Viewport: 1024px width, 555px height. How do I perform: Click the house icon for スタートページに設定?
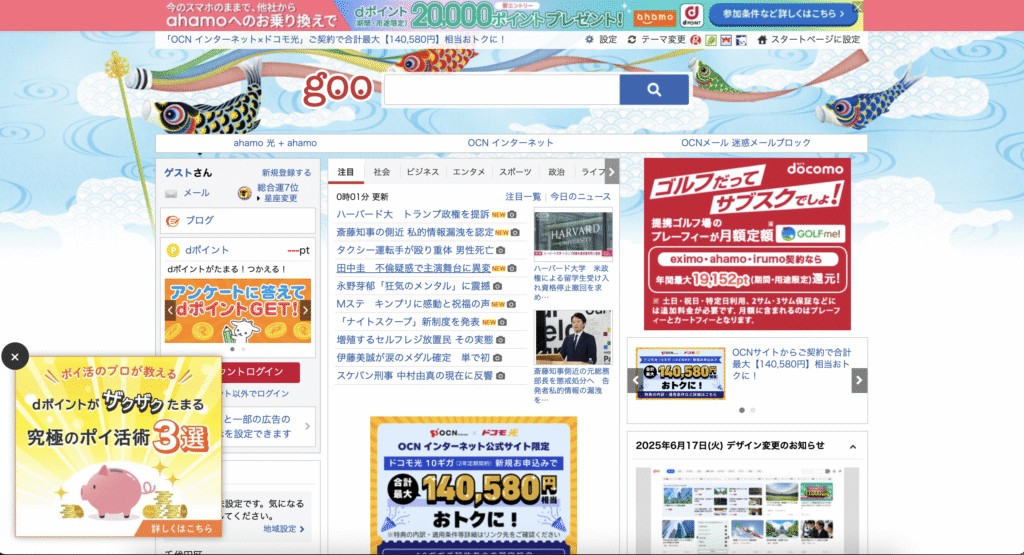[762, 40]
